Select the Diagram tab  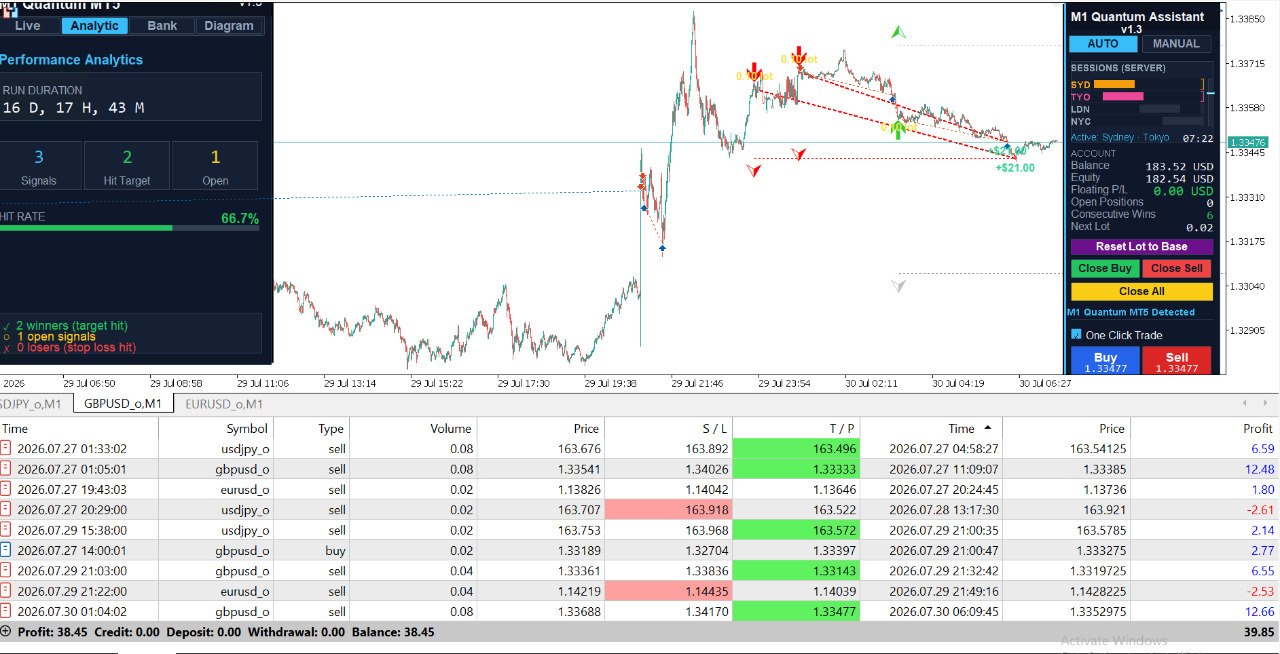(x=229, y=26)
